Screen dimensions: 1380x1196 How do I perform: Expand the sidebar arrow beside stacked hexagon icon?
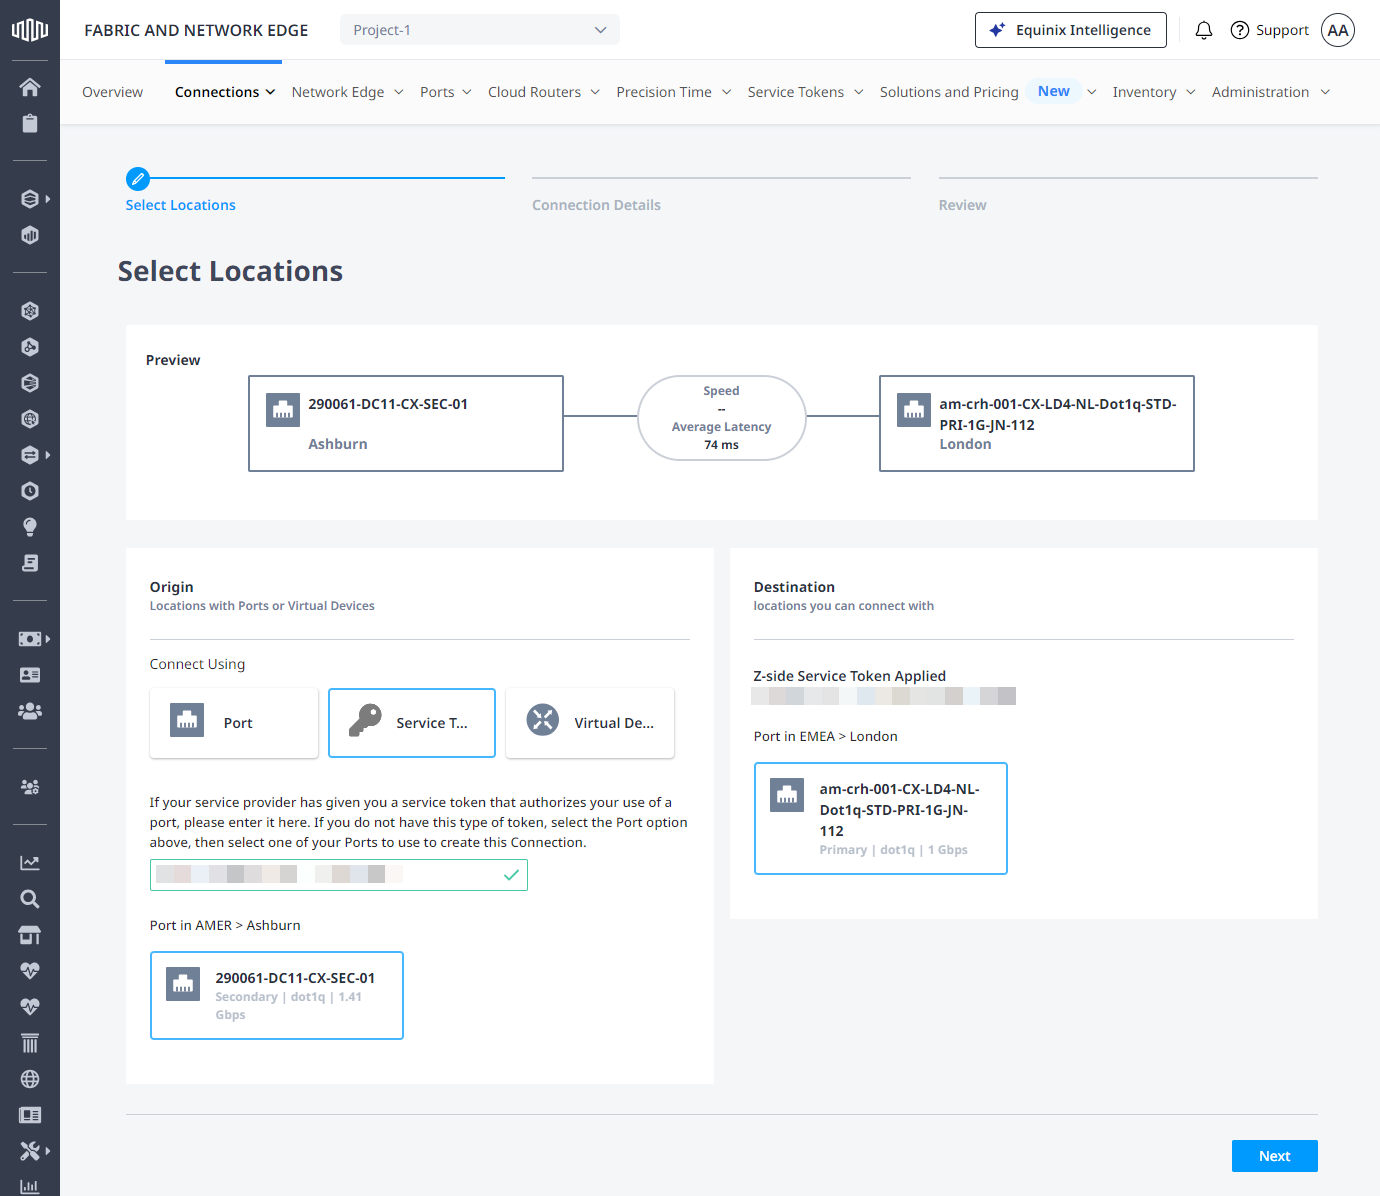(x=47, y=199)
